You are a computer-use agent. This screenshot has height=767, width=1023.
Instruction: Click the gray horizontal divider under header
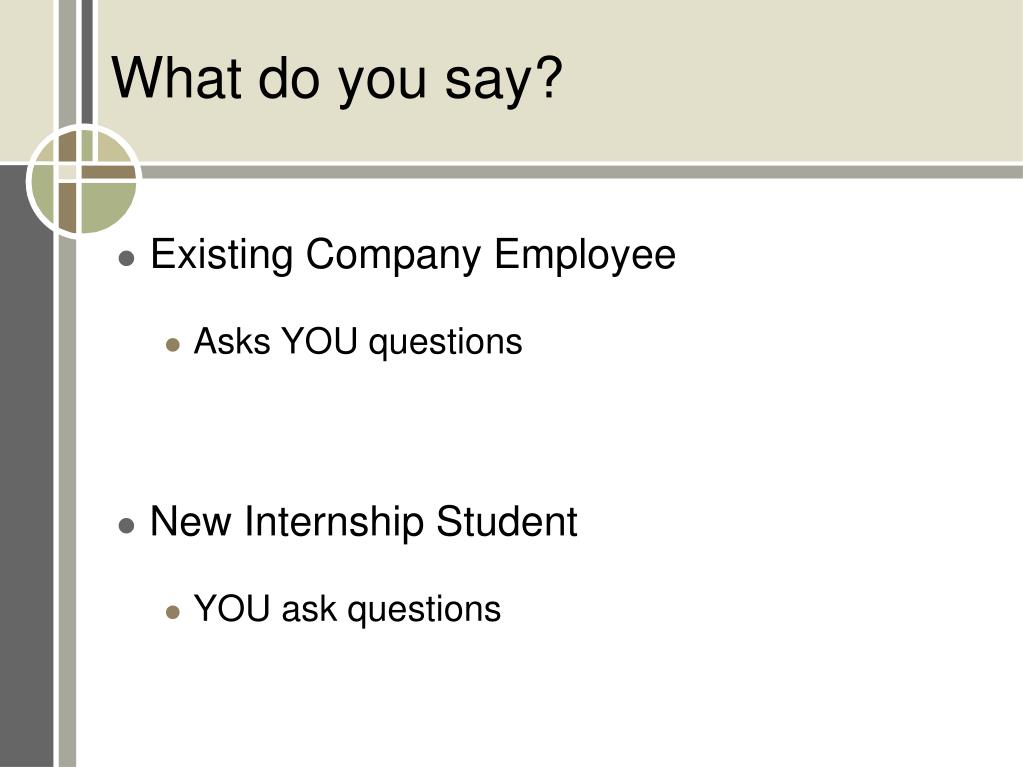581,172
